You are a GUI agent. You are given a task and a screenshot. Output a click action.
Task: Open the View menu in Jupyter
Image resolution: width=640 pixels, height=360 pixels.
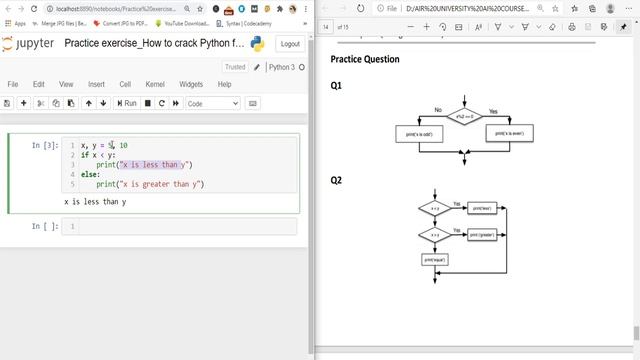point(66,84)
